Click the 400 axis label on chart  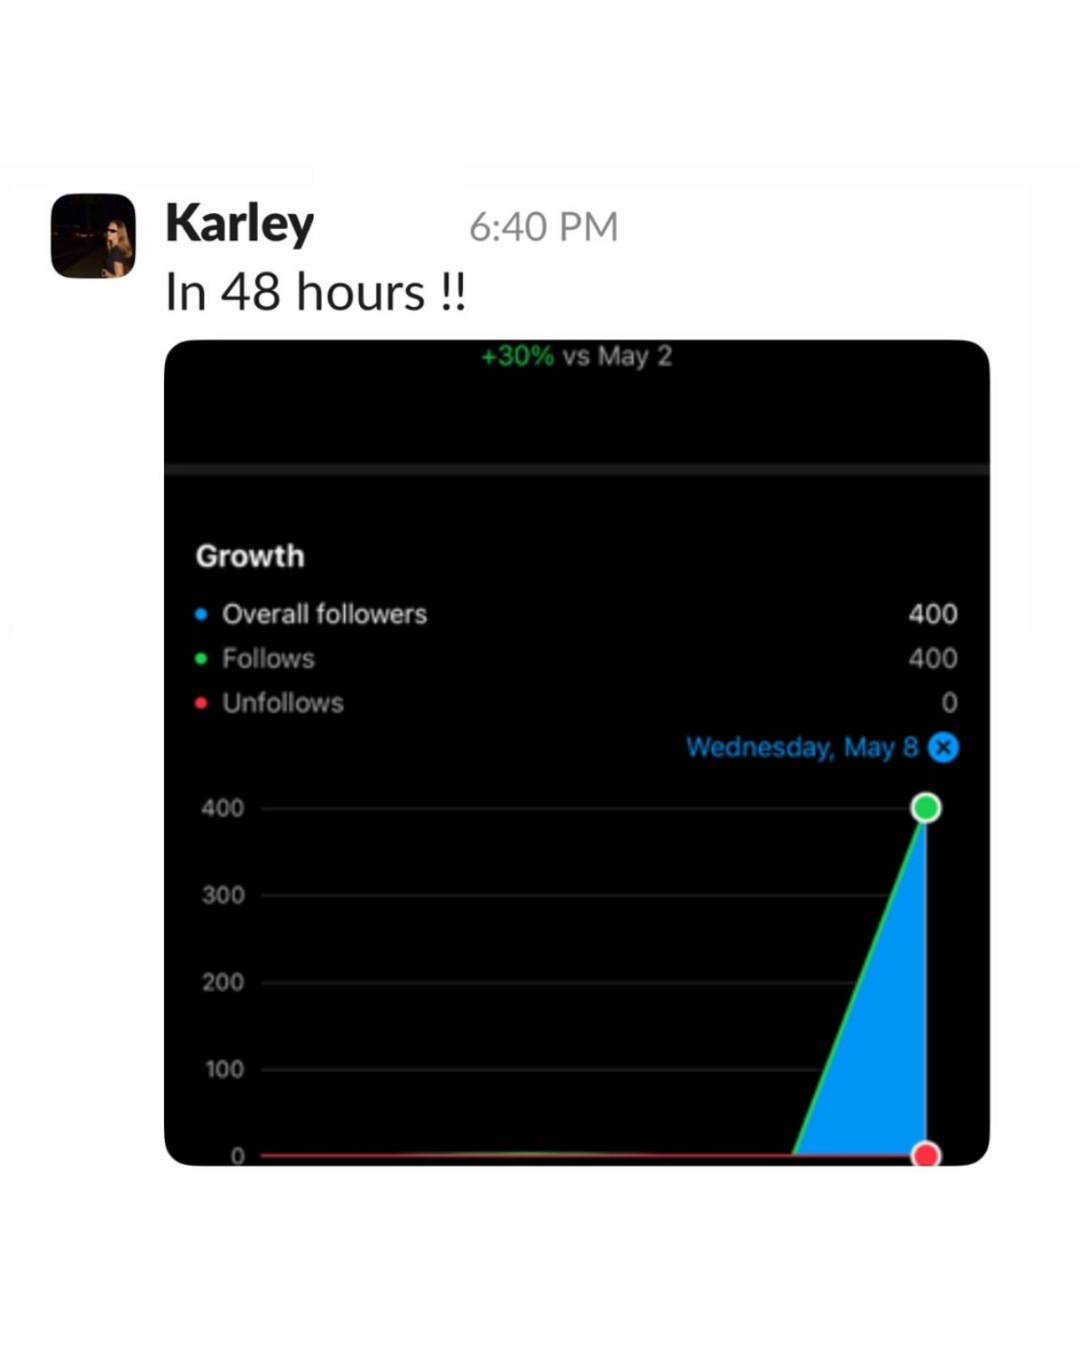(222, 808)
